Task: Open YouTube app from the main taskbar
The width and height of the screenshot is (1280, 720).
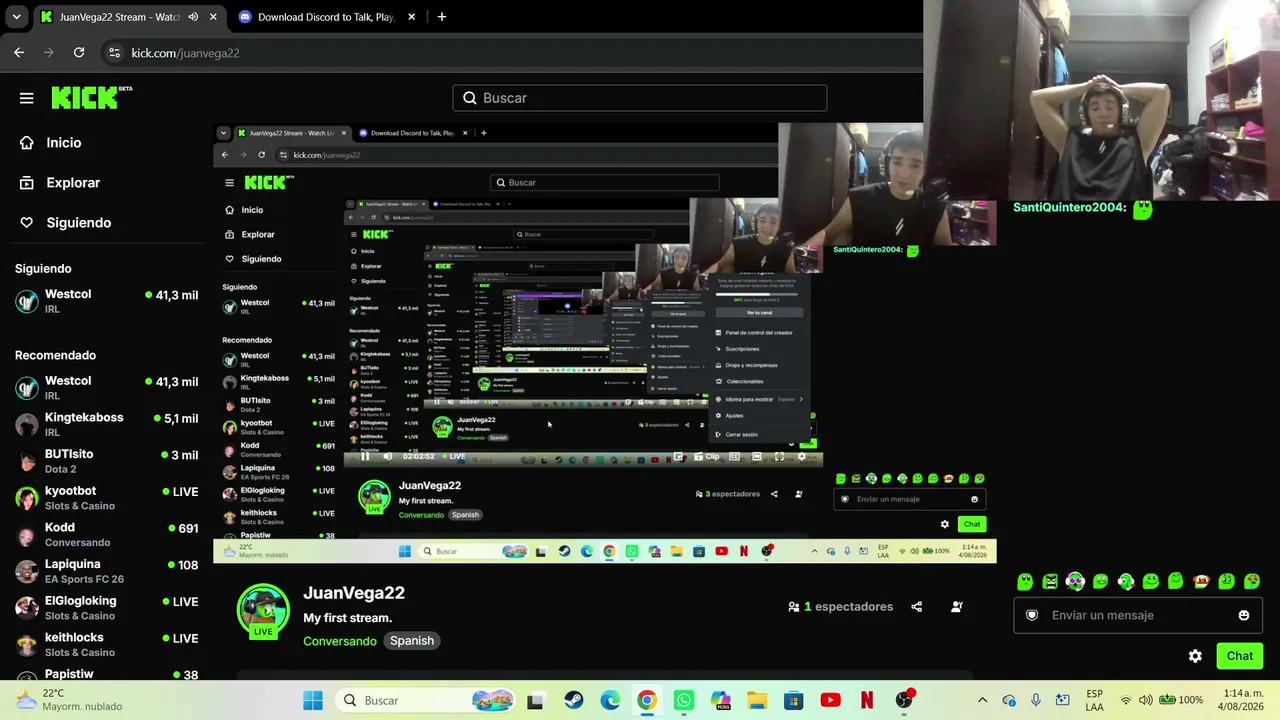Action: (830, 700)
